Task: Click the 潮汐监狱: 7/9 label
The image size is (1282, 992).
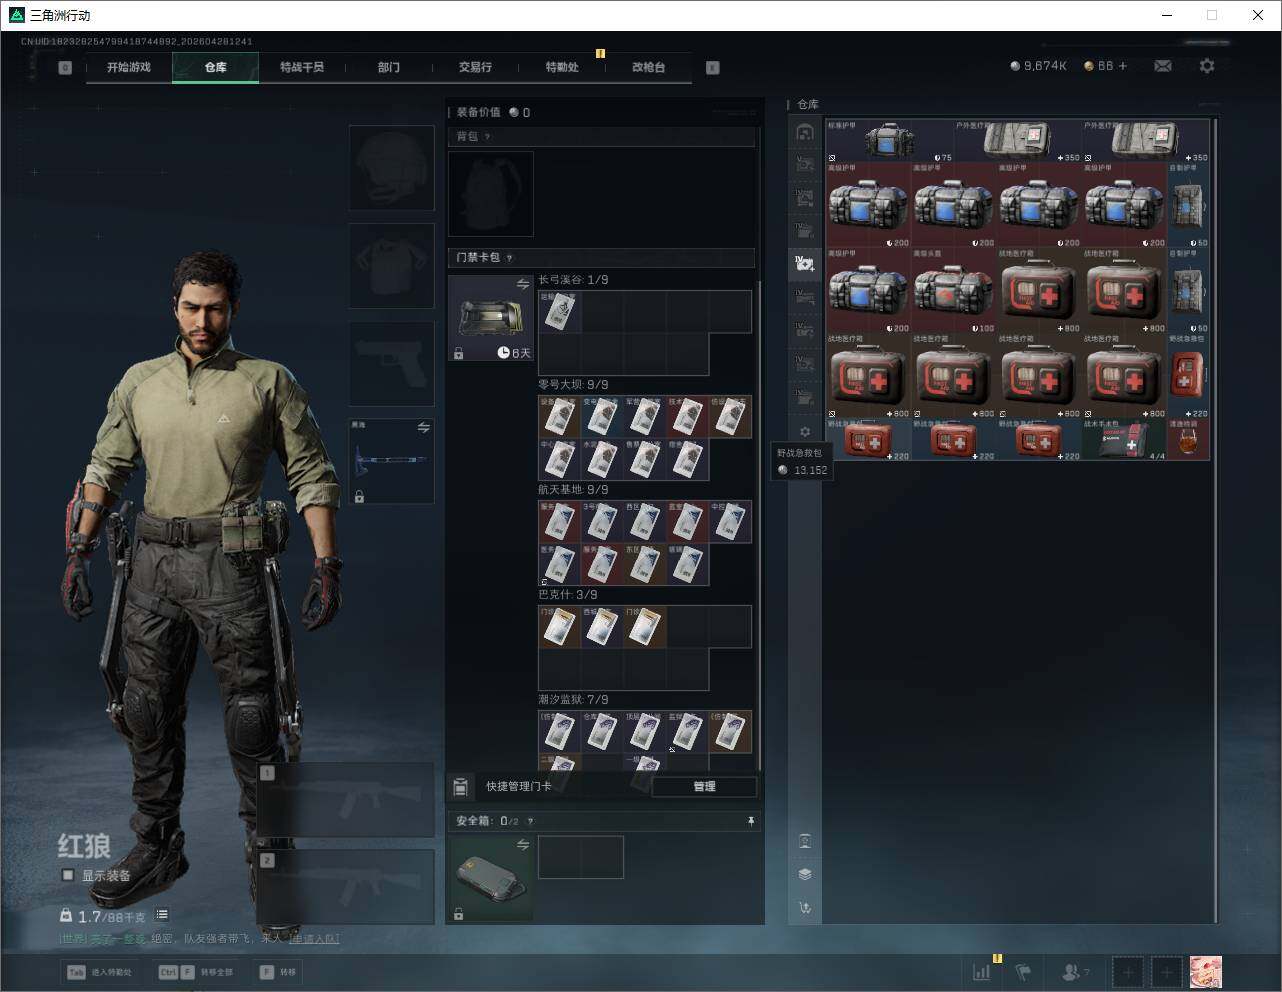Action: pos(573,699)
